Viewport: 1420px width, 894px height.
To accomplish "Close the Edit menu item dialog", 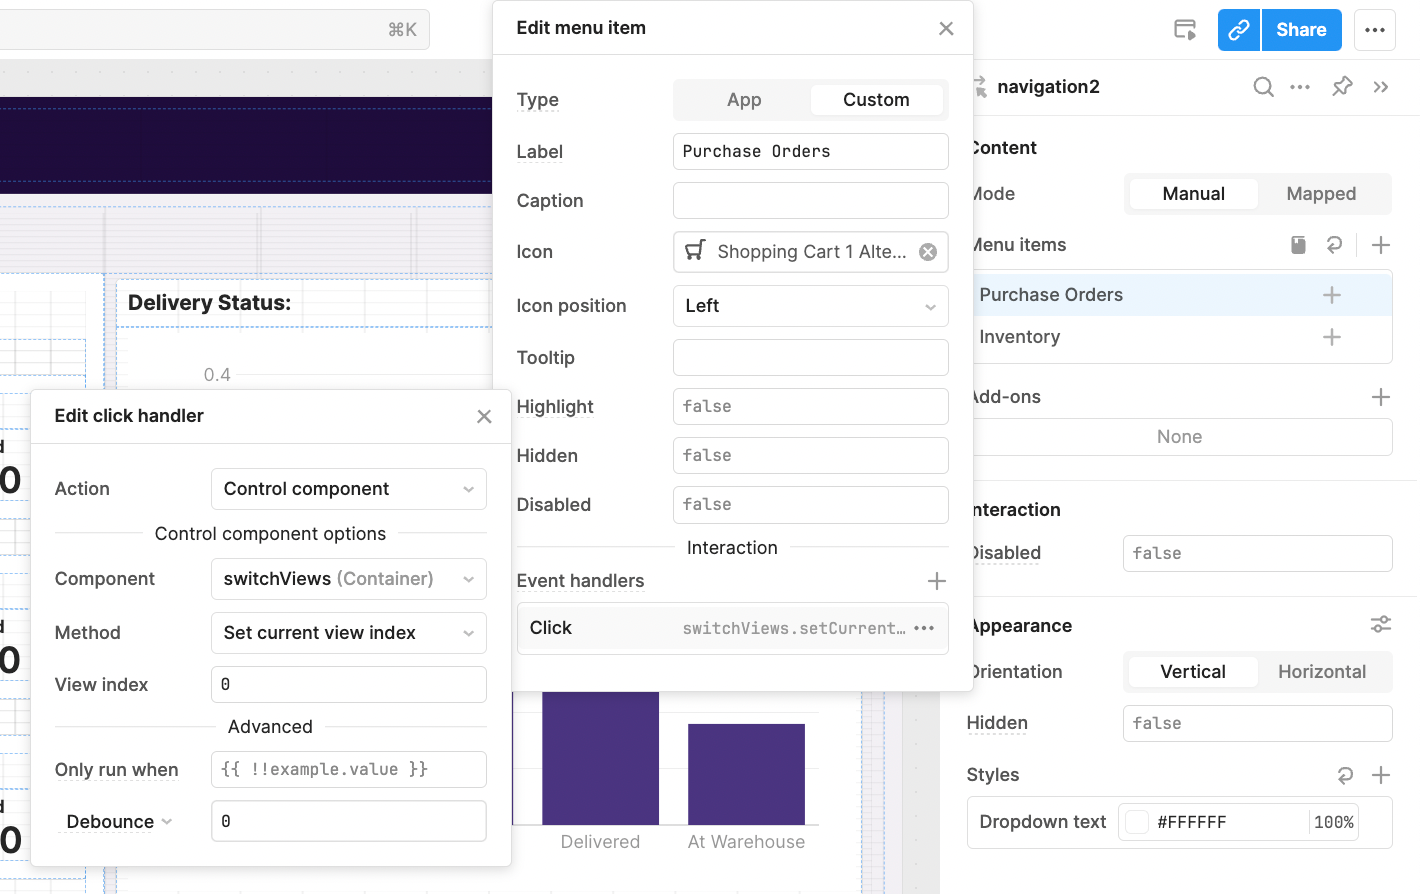I will tap(946, 29).
